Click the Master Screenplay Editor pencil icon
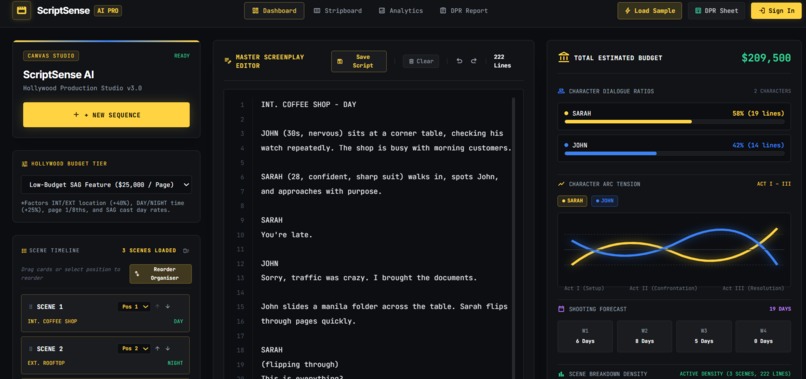 point(228,61)
